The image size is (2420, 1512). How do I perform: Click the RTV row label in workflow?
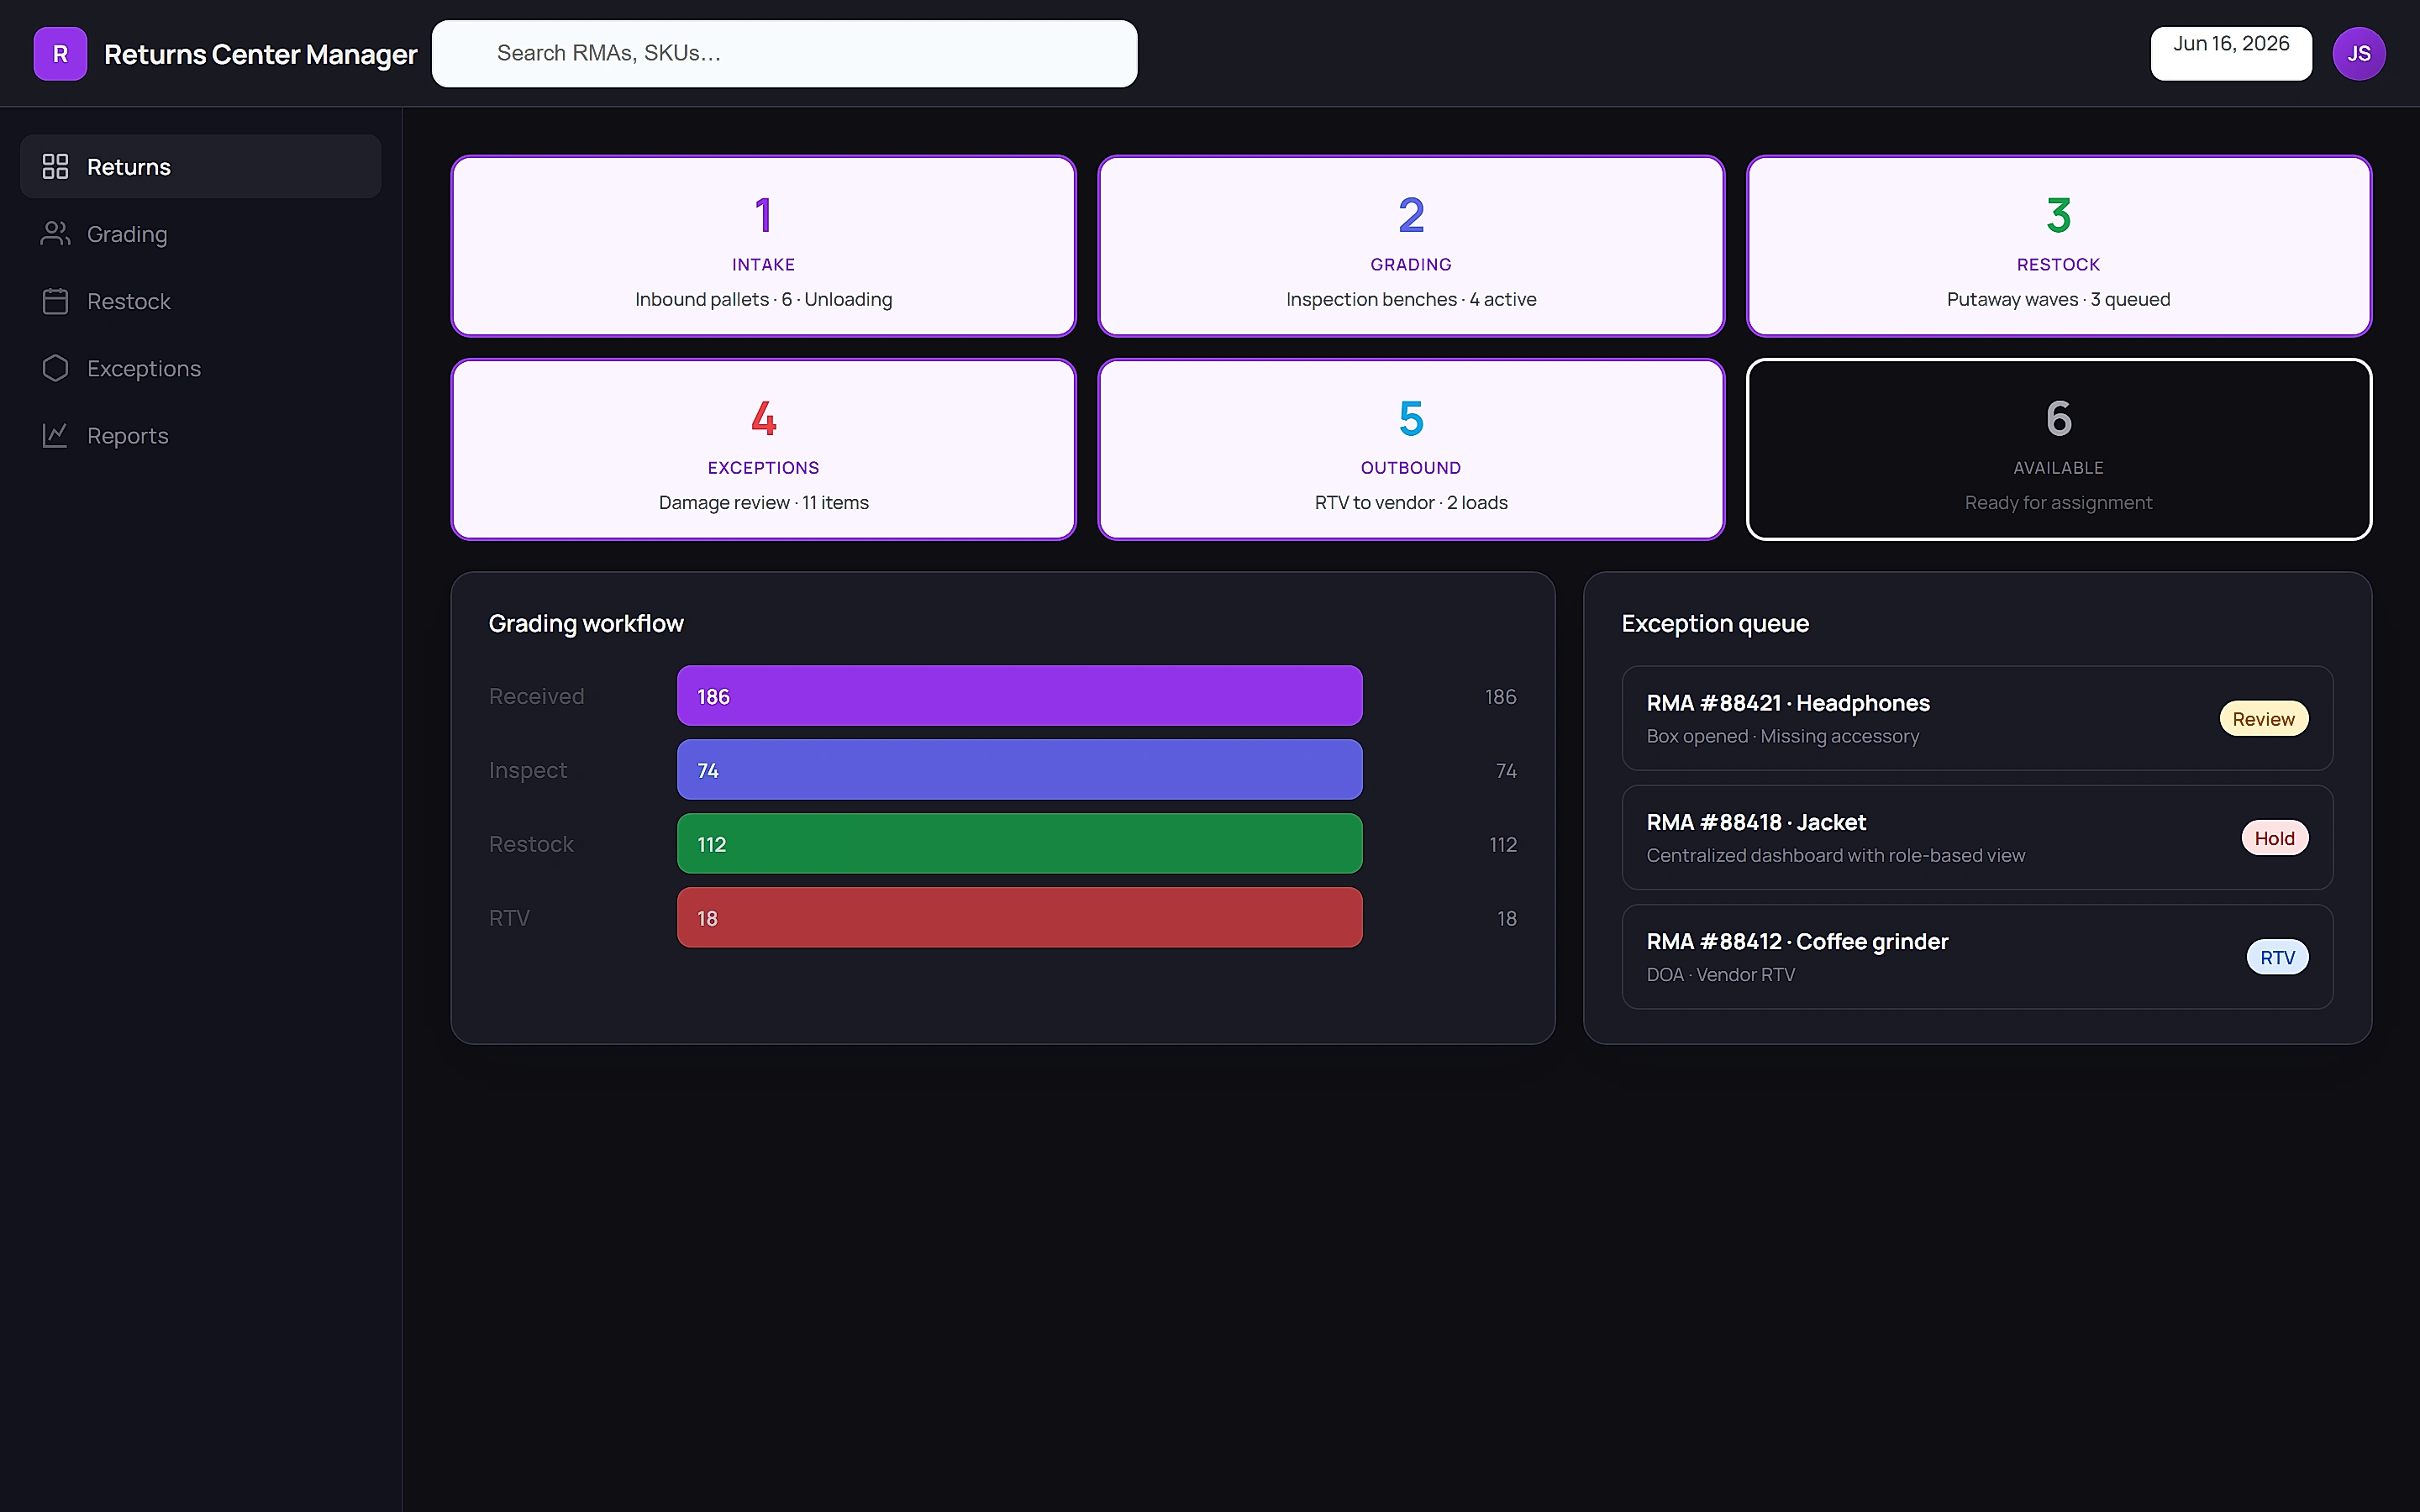(509, 918)
